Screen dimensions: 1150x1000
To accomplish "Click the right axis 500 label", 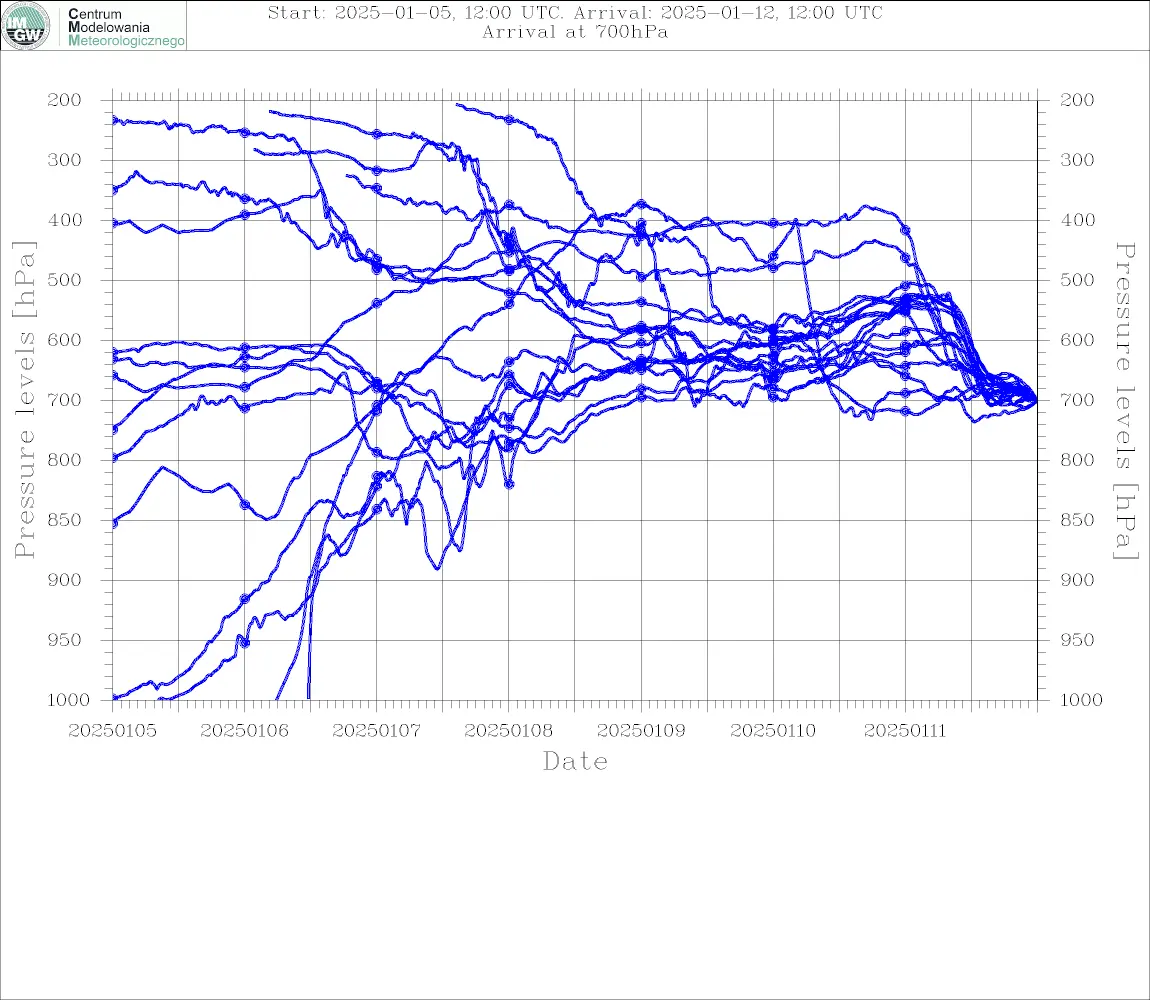I will click(x=1077, y=280).
